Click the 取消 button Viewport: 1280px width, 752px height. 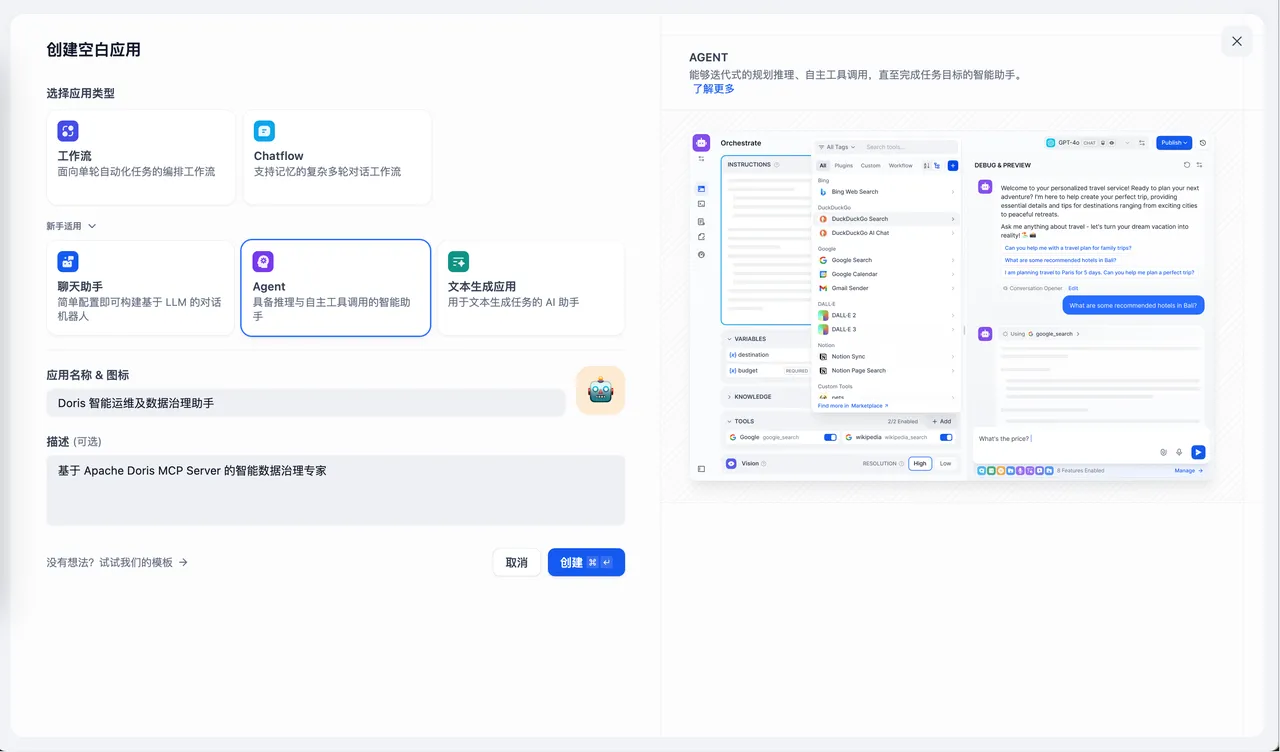coord(517,562)
